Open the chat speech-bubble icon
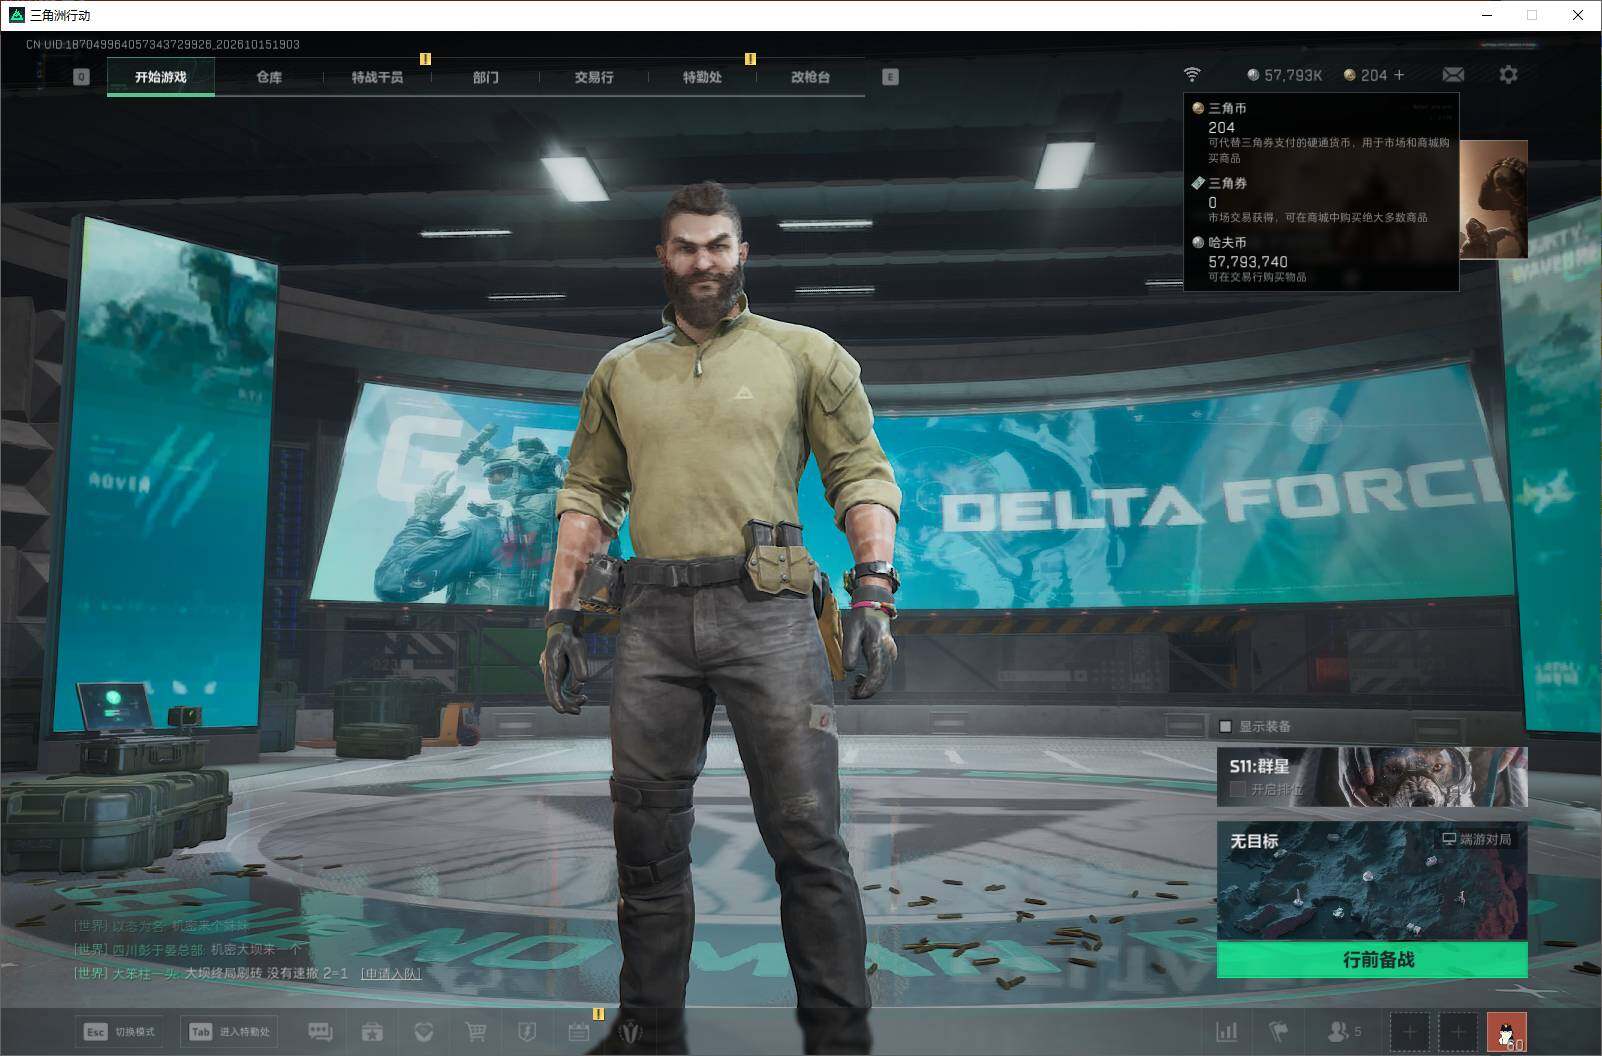 pyautogui.click(x=320, y=1031)
